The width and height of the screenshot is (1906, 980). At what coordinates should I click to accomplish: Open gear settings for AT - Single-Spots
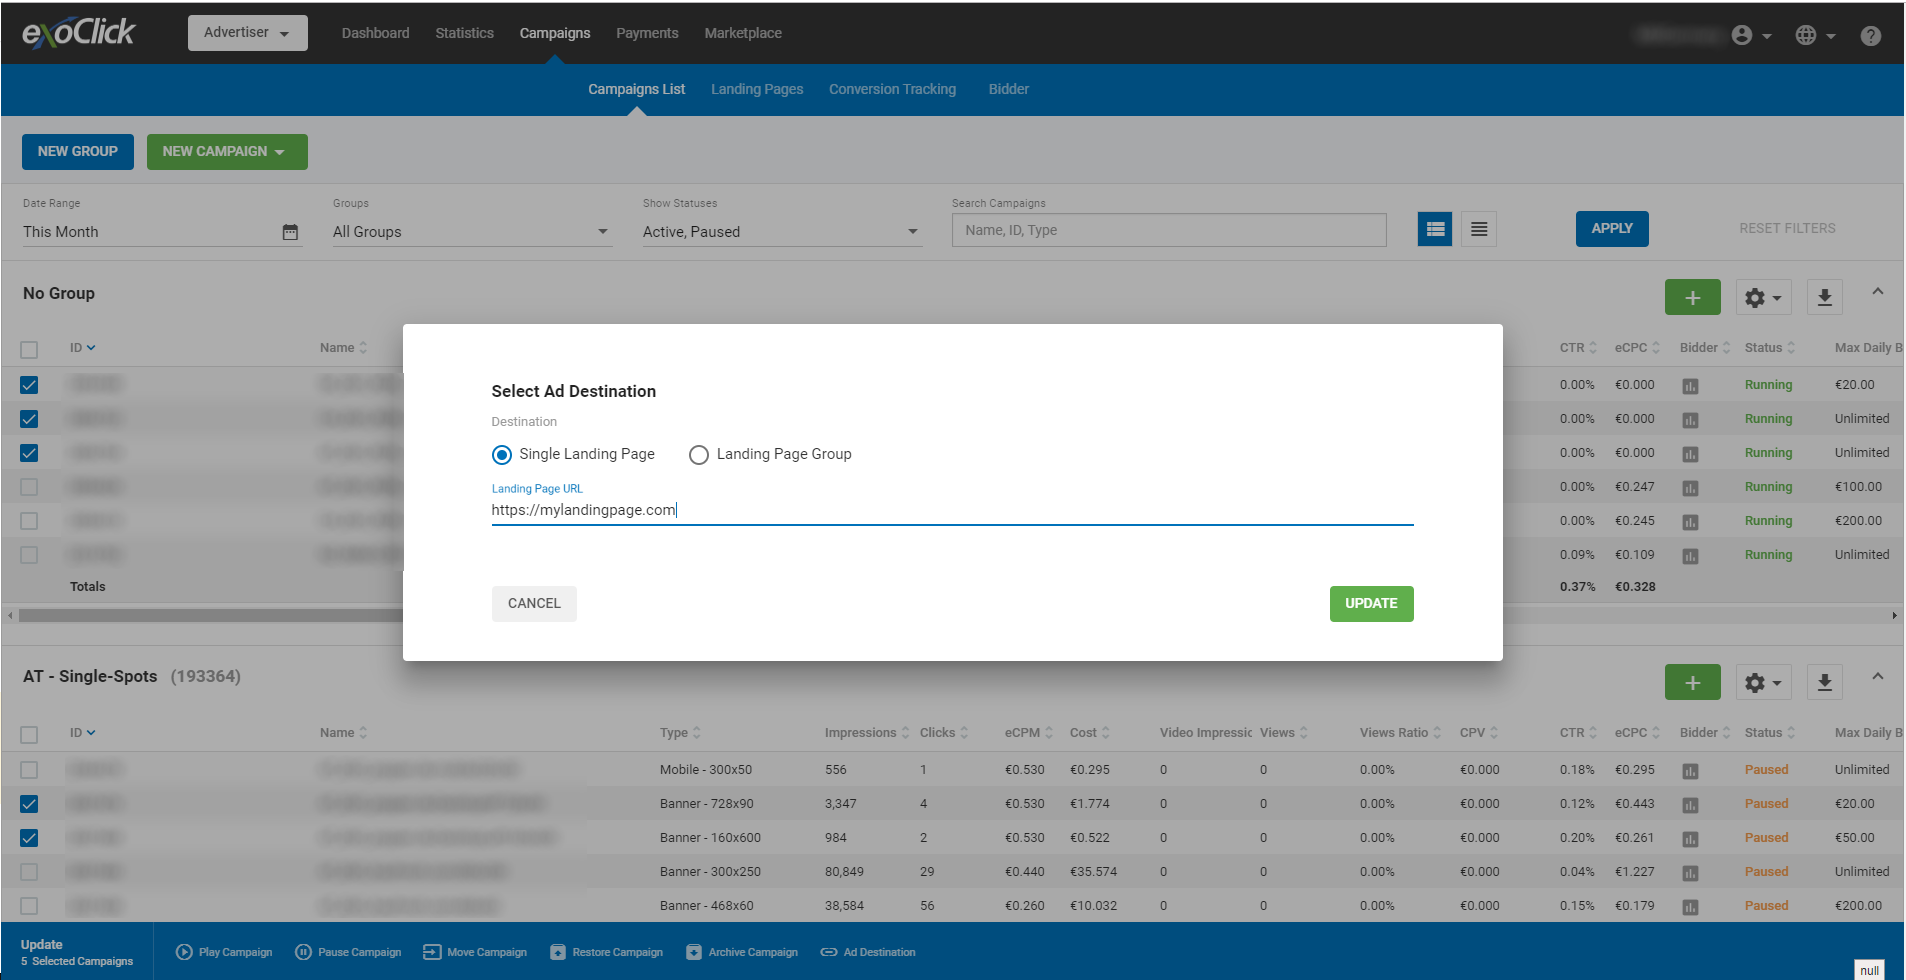(x=1763, y=682)
